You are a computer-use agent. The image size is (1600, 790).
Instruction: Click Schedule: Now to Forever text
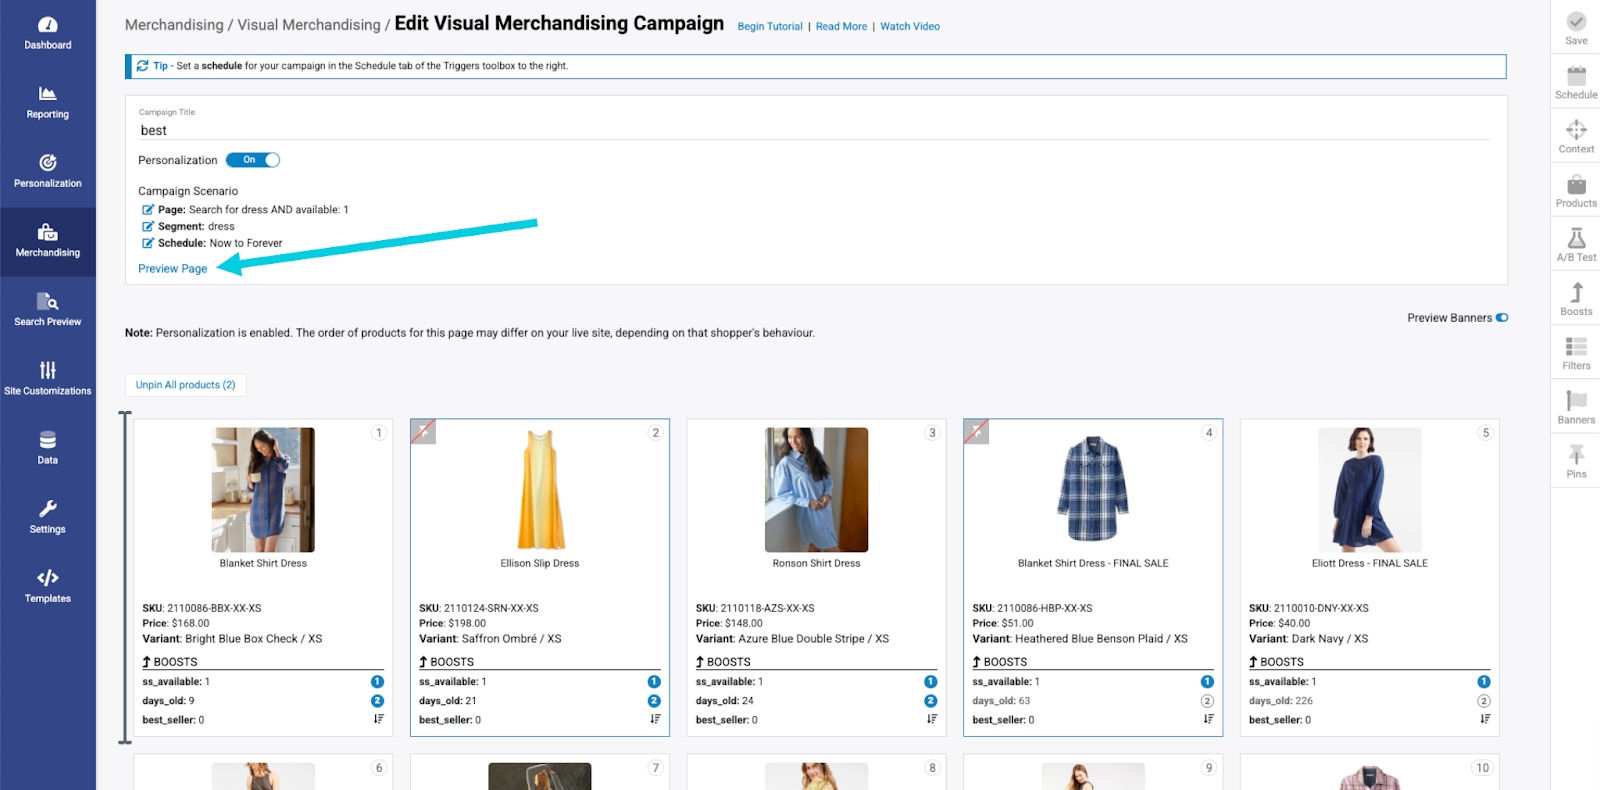(220, 243)
